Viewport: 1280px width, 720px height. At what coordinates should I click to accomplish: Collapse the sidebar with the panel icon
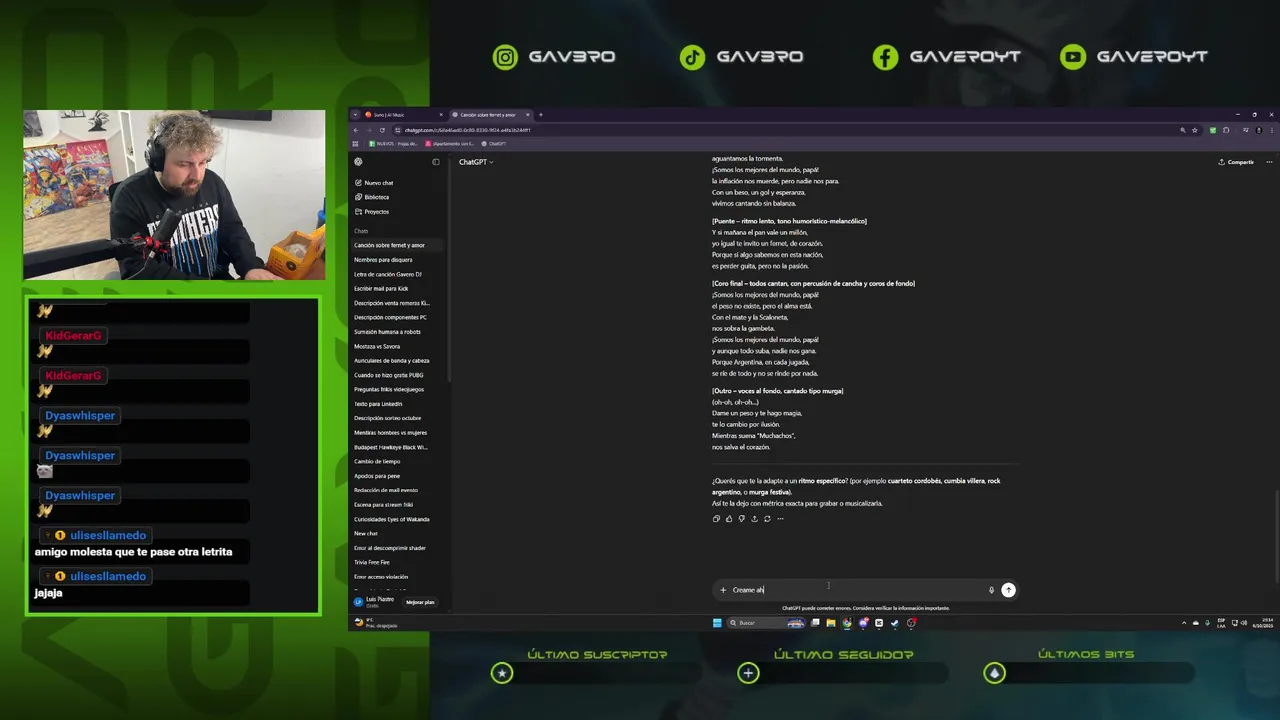point(436,162)
